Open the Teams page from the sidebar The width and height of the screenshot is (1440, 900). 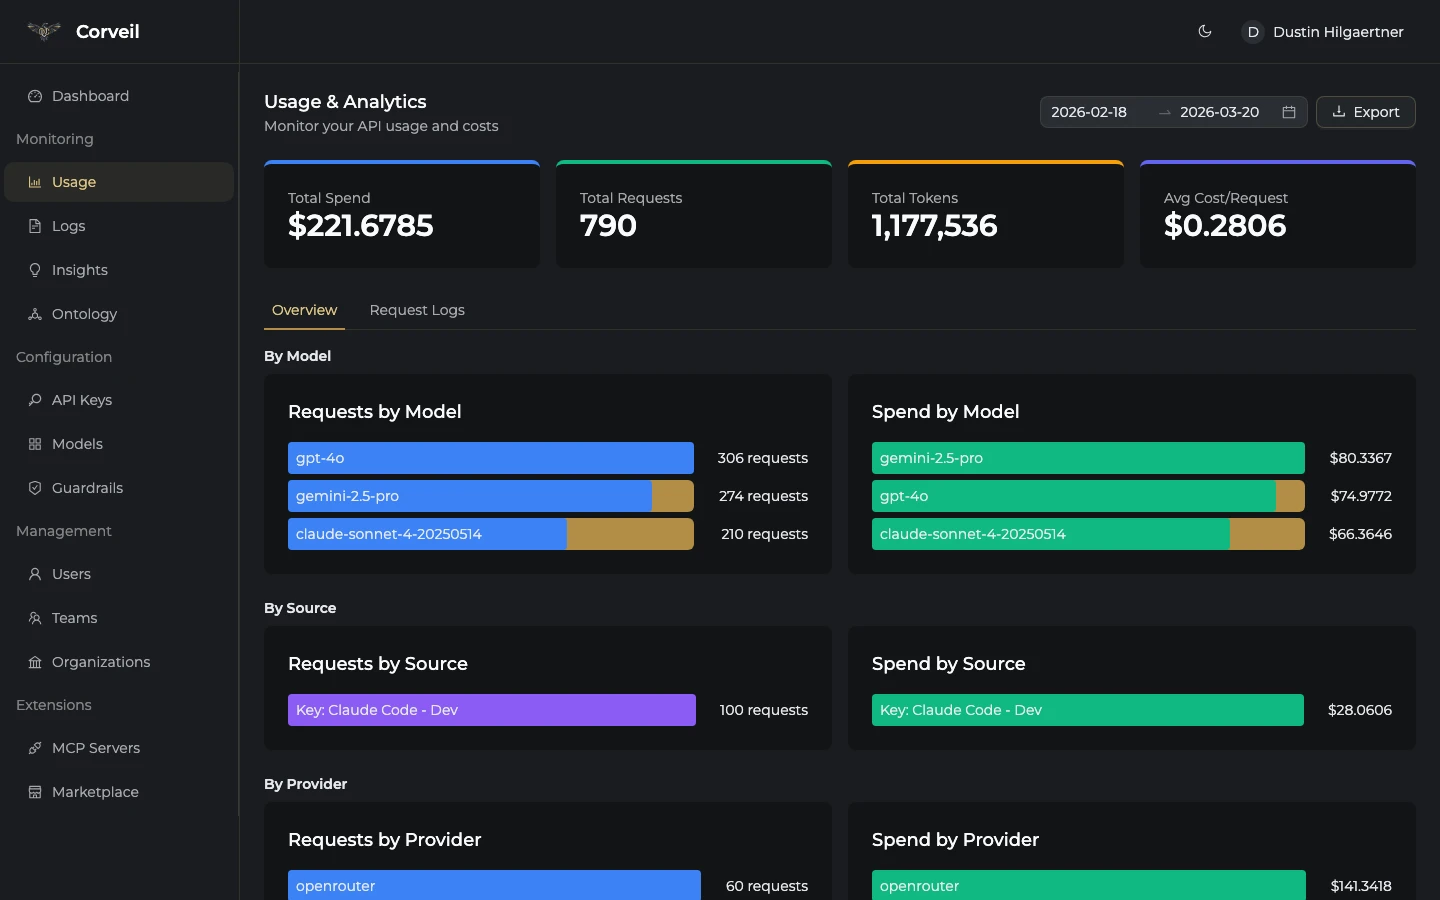pyautogui.click(x=73, y=618)
